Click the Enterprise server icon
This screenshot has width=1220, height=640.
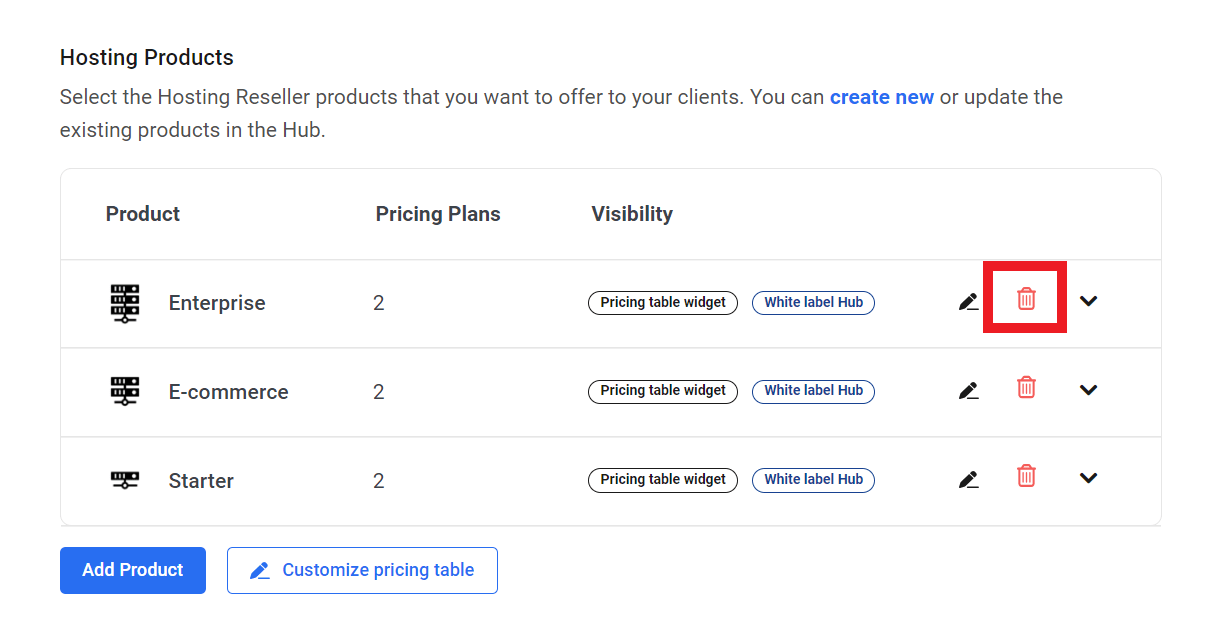[125, 303]
